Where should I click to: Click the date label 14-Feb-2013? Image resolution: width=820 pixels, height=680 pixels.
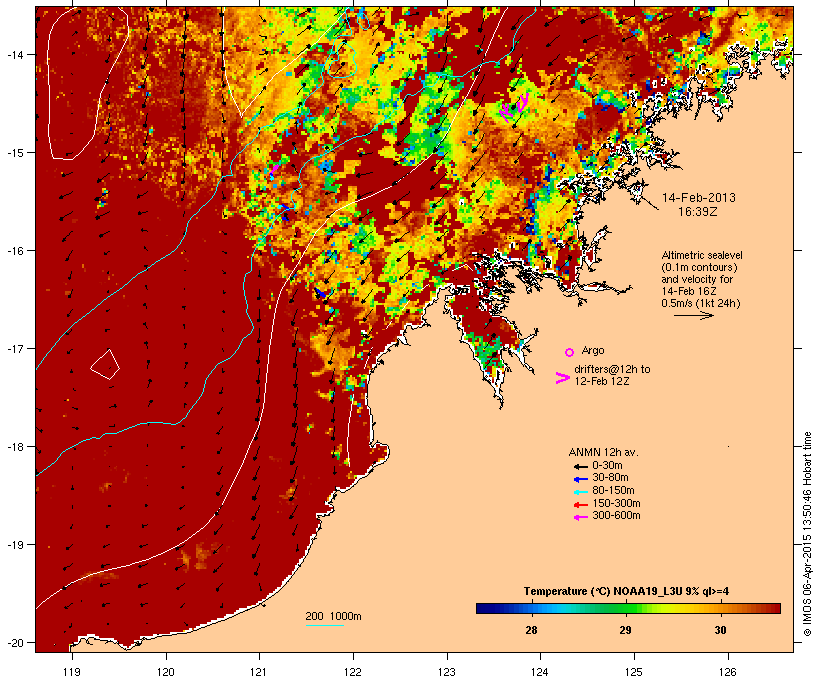coord(699,198)
